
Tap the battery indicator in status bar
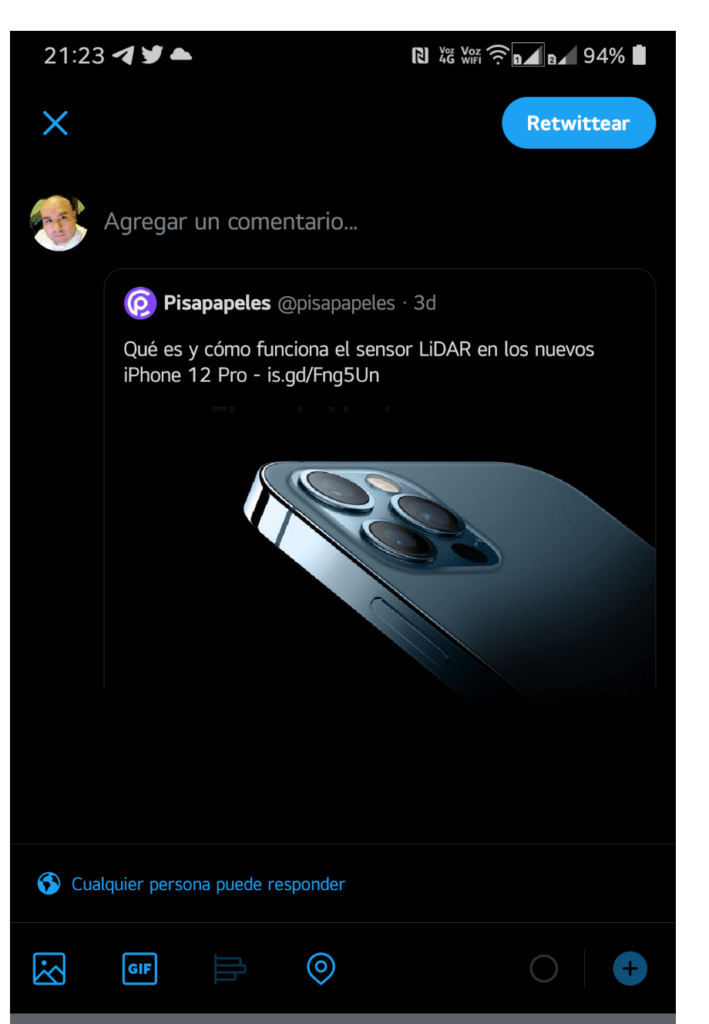(x=639, y=56)
